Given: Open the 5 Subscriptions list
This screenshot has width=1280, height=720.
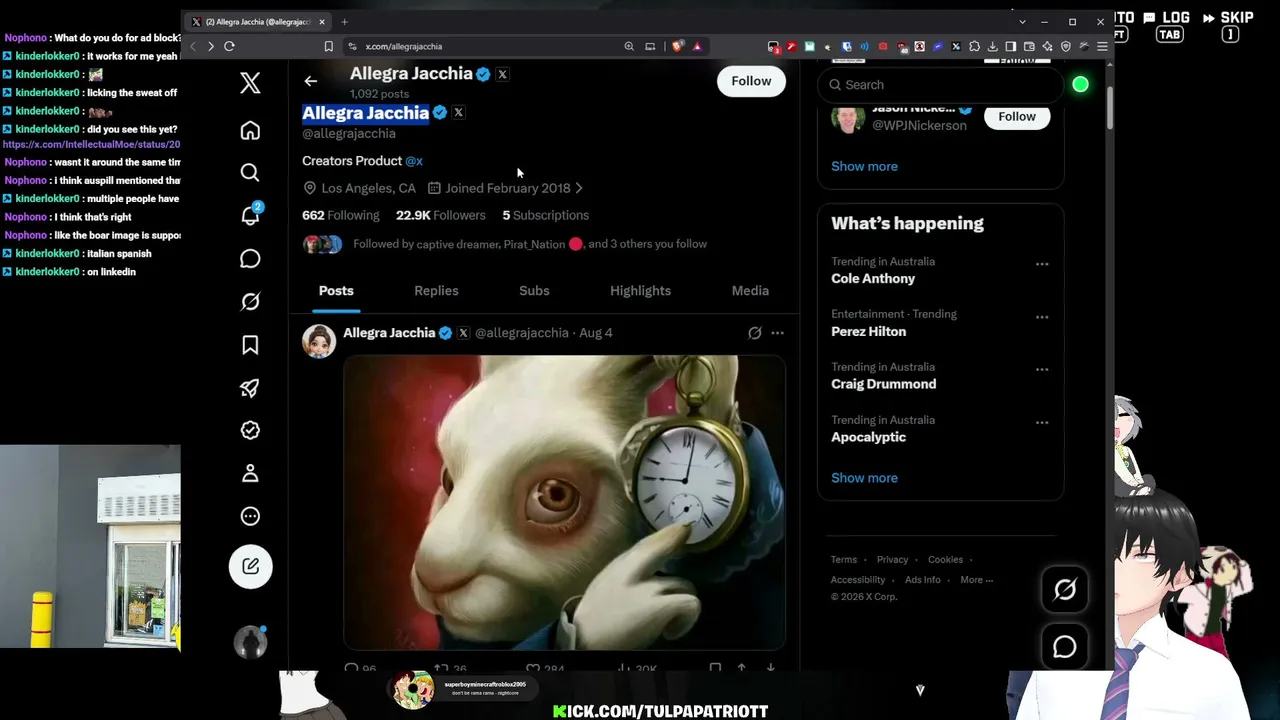Looking at the screenshot, I should 546,215.
